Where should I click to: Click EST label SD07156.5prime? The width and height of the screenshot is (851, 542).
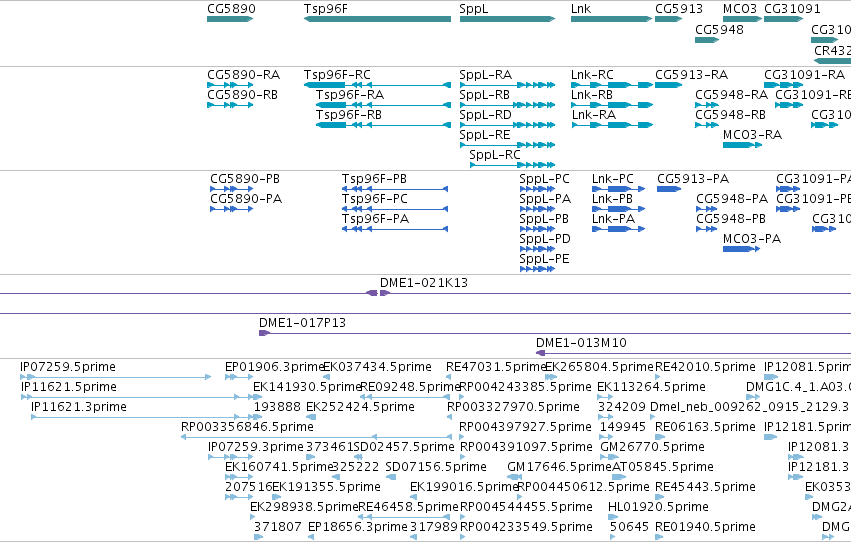tap(436, 467)
